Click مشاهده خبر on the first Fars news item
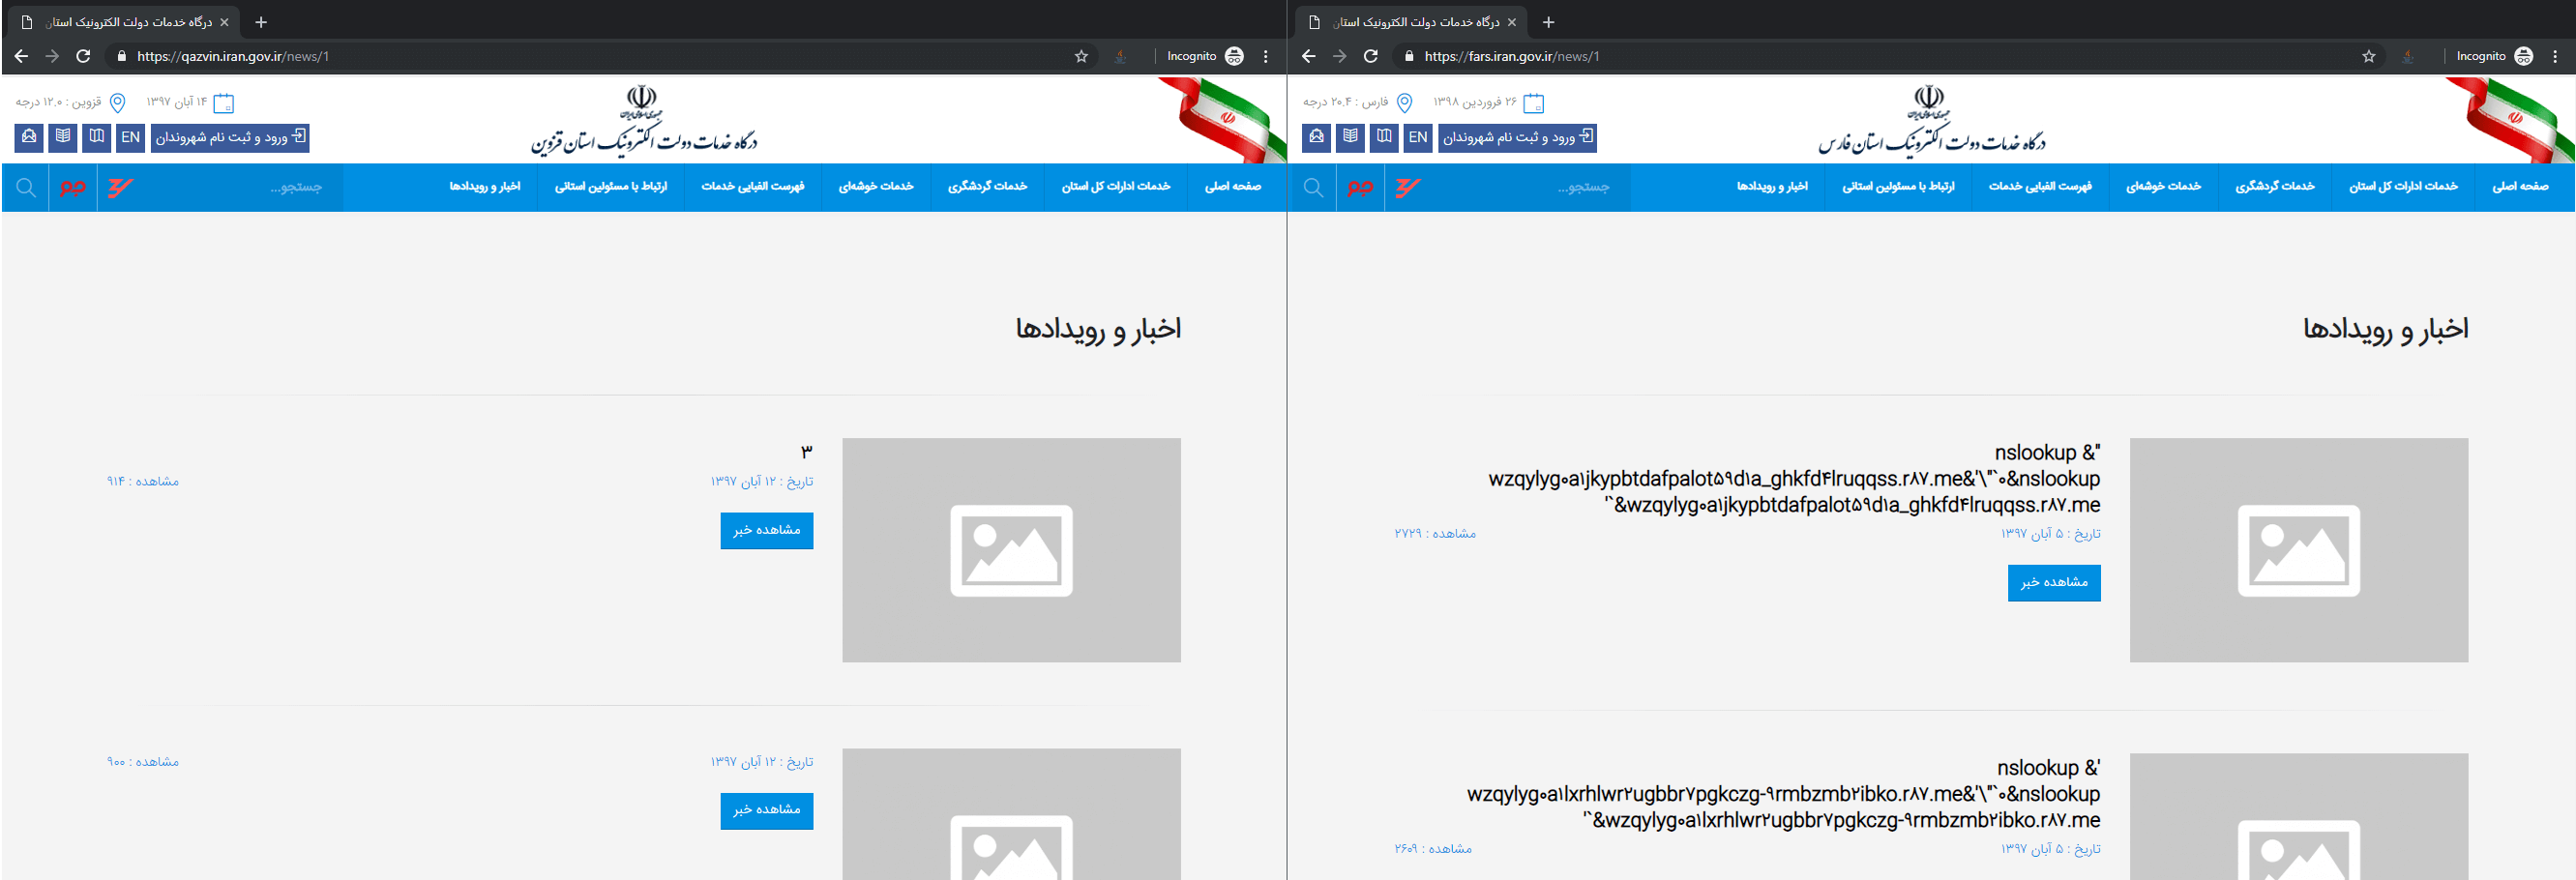Screen dimensions: 2576x880 tap(2054, 583)
